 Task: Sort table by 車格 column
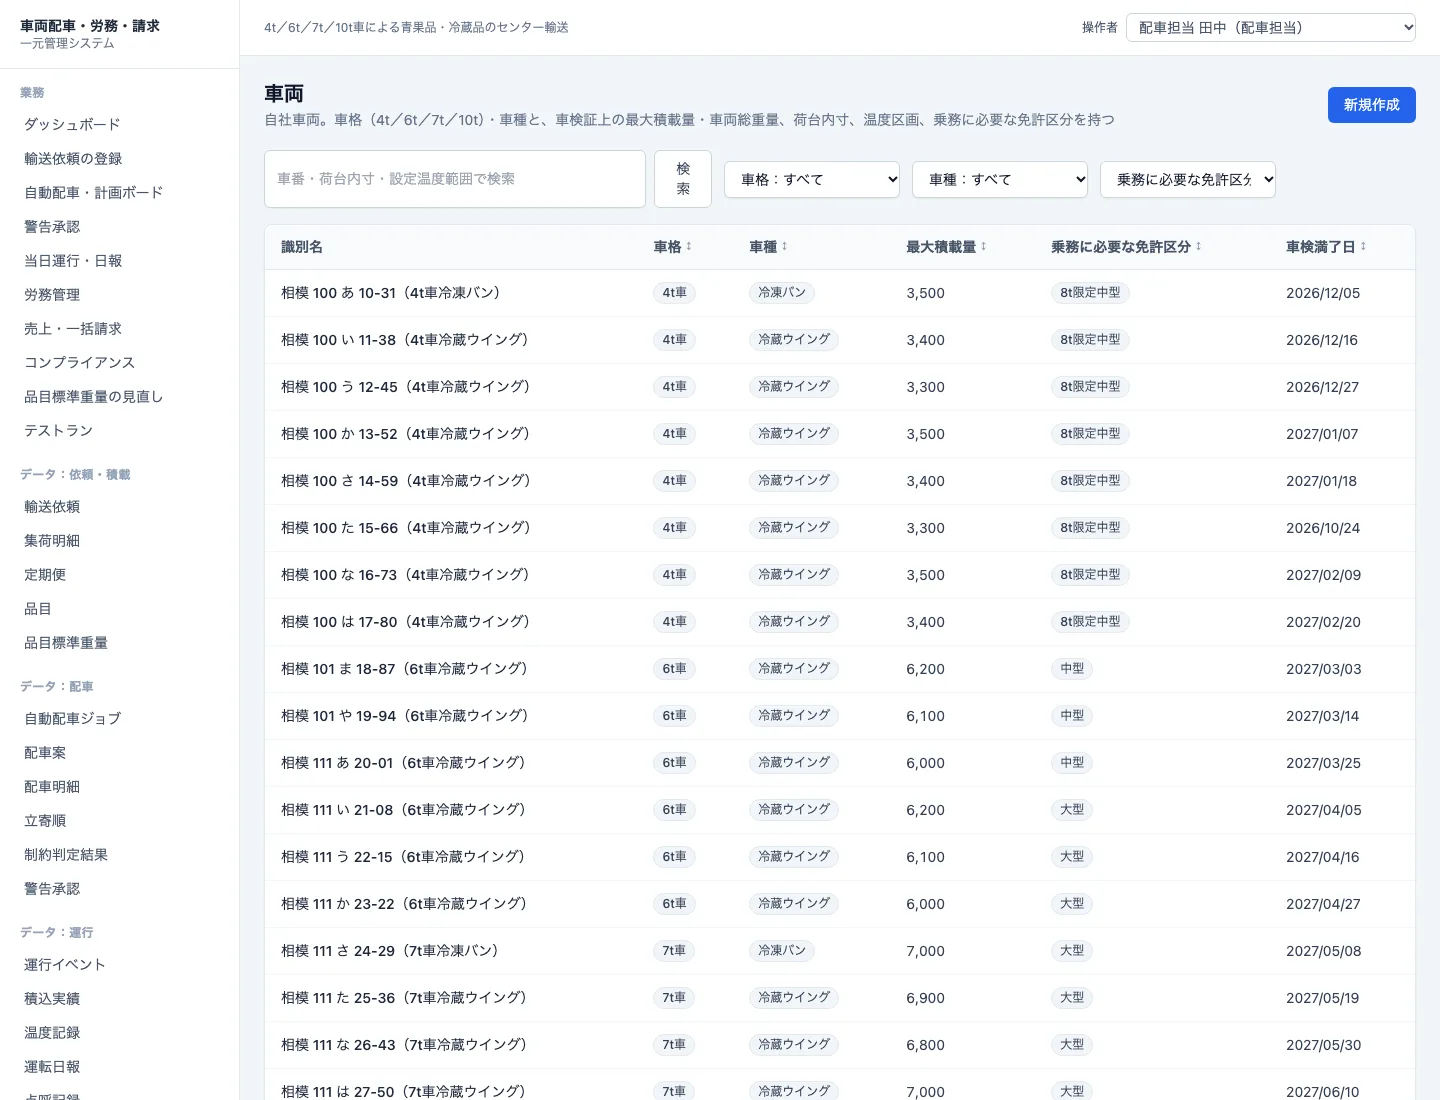tap(672, 247)
